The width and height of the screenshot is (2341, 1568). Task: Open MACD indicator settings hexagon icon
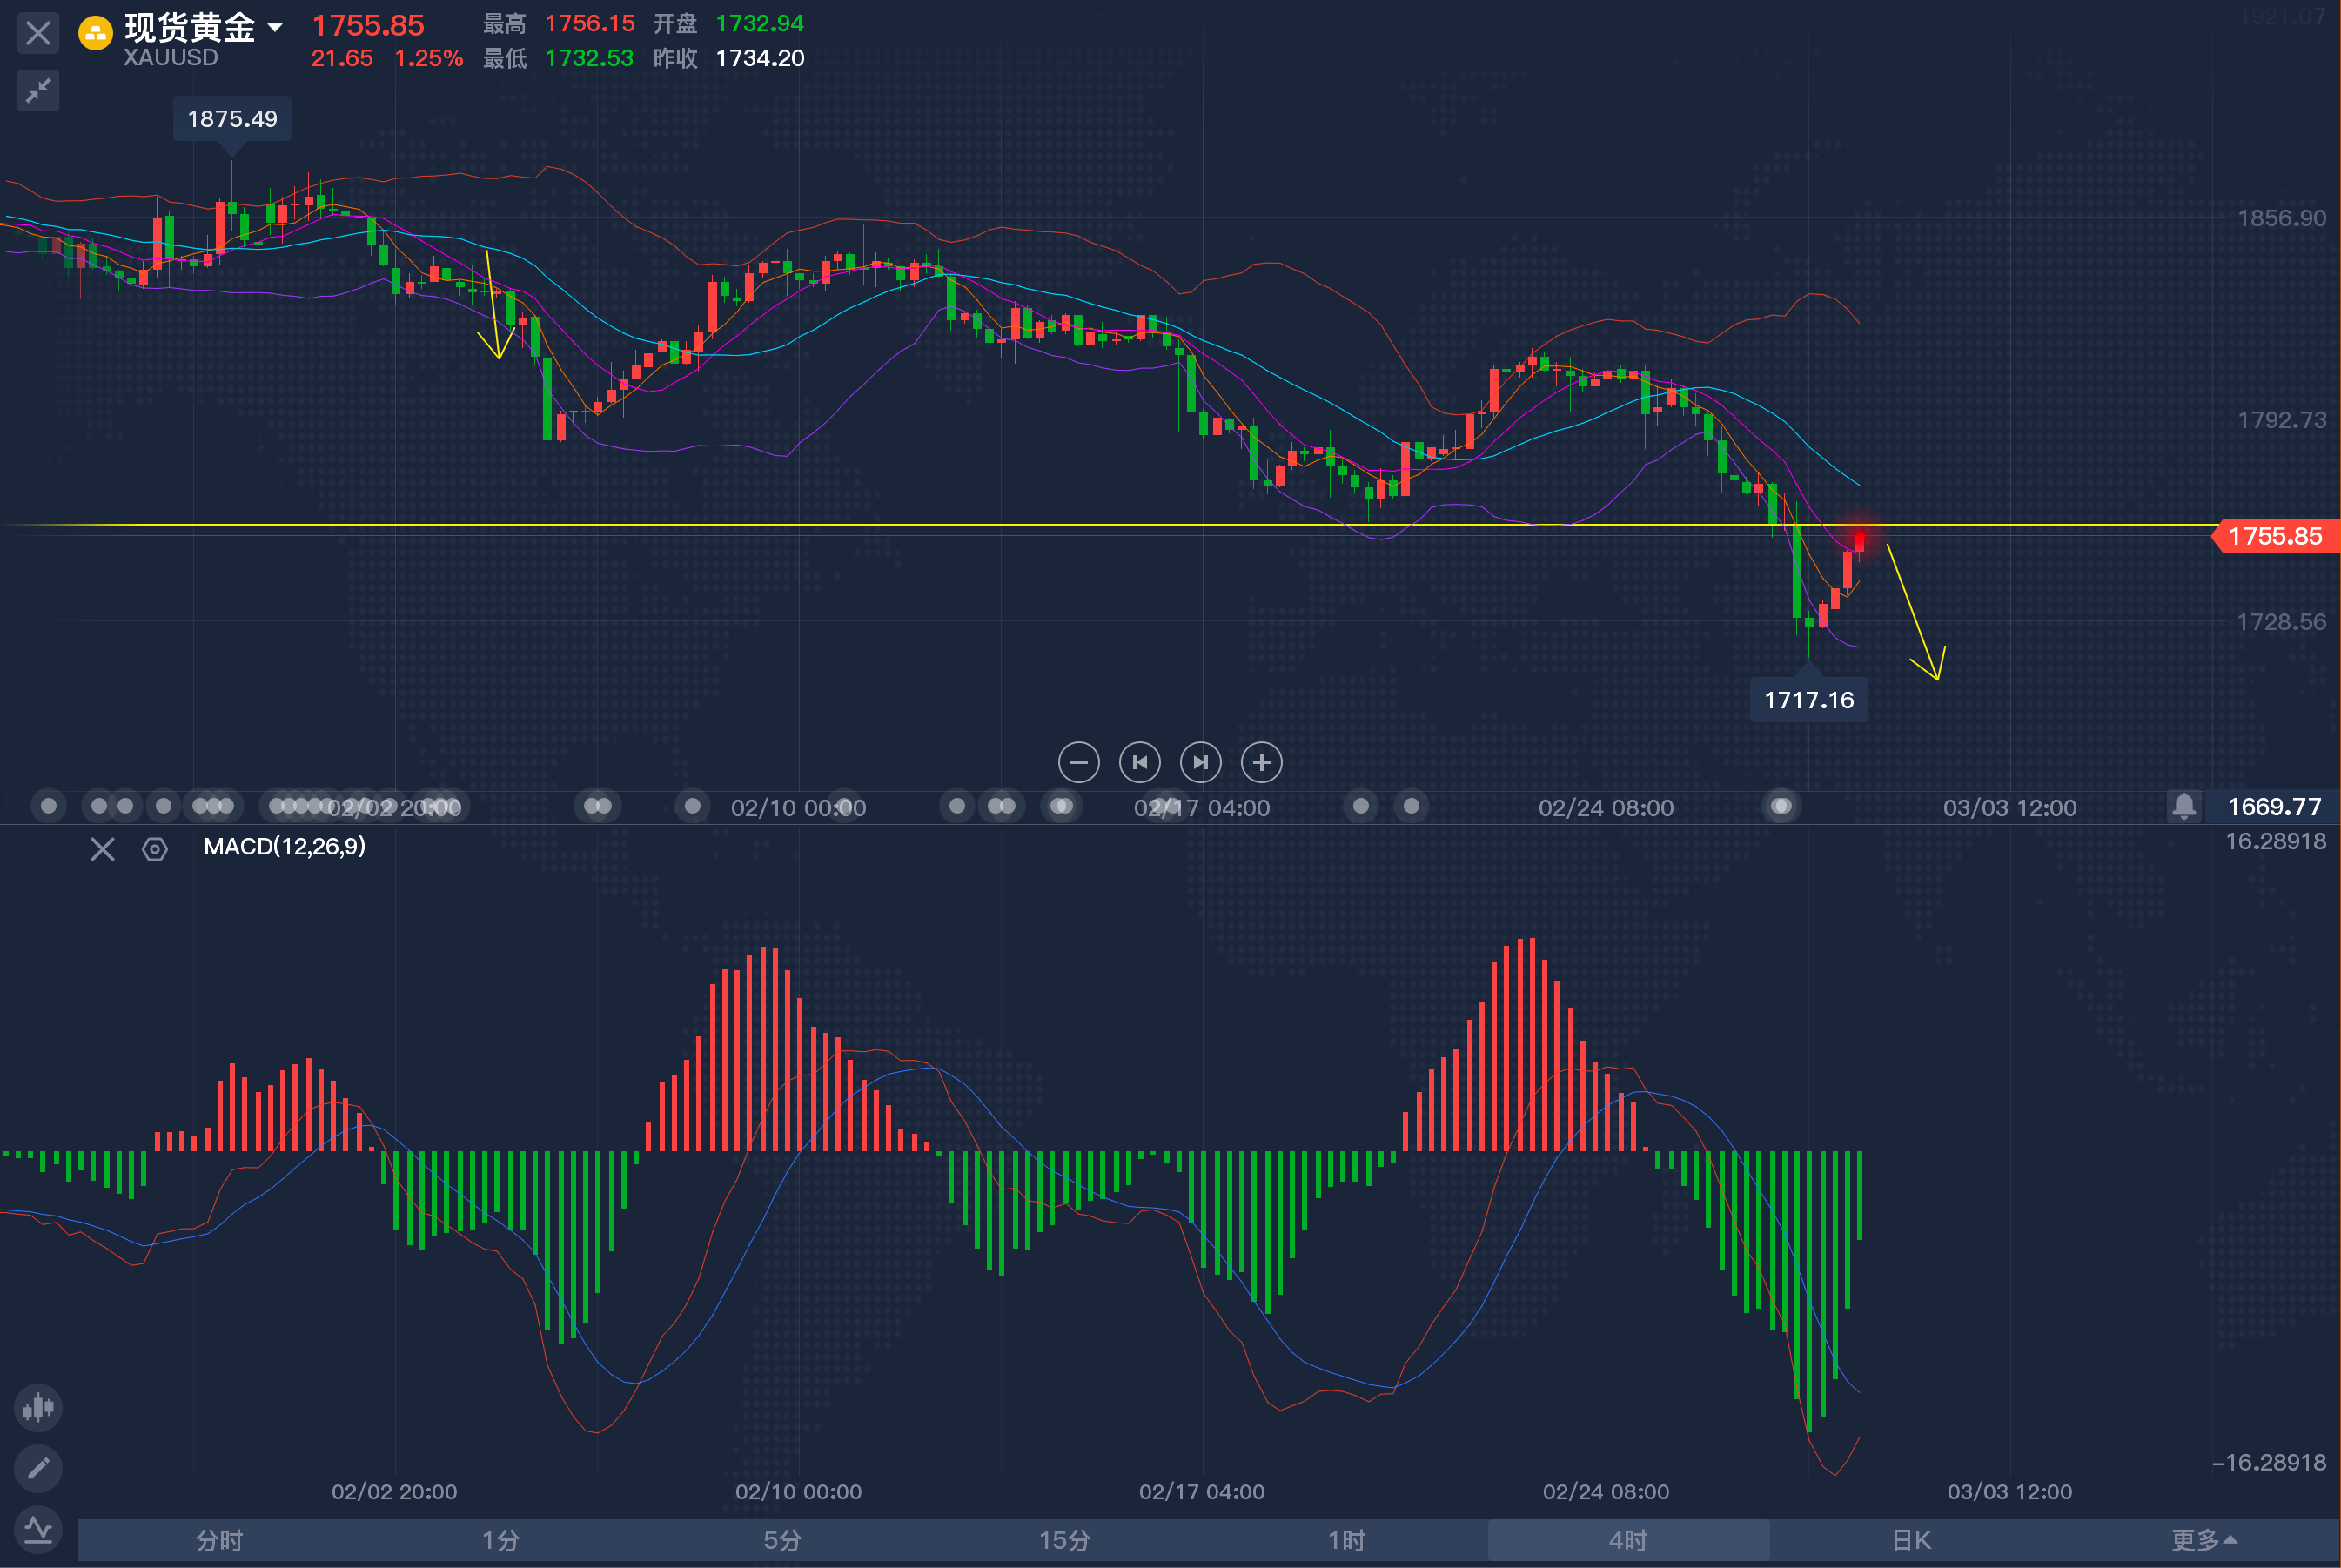click(x=155, y=849)
